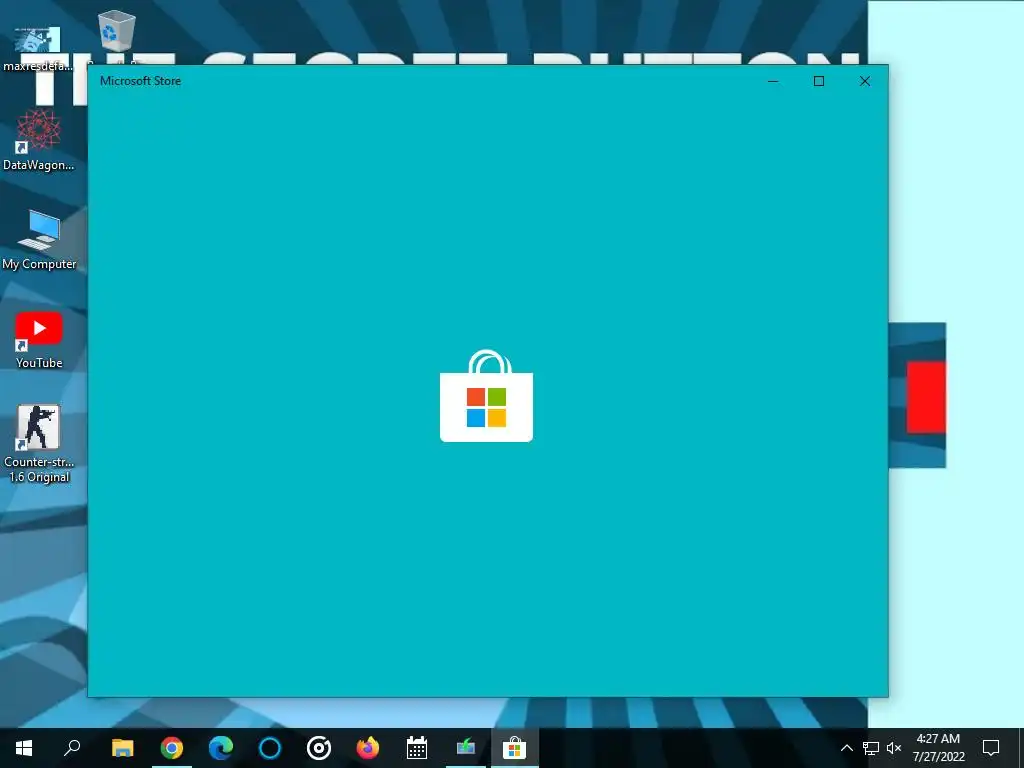
Task: Open the Windows Start menu
Action: tap(24, 748)
